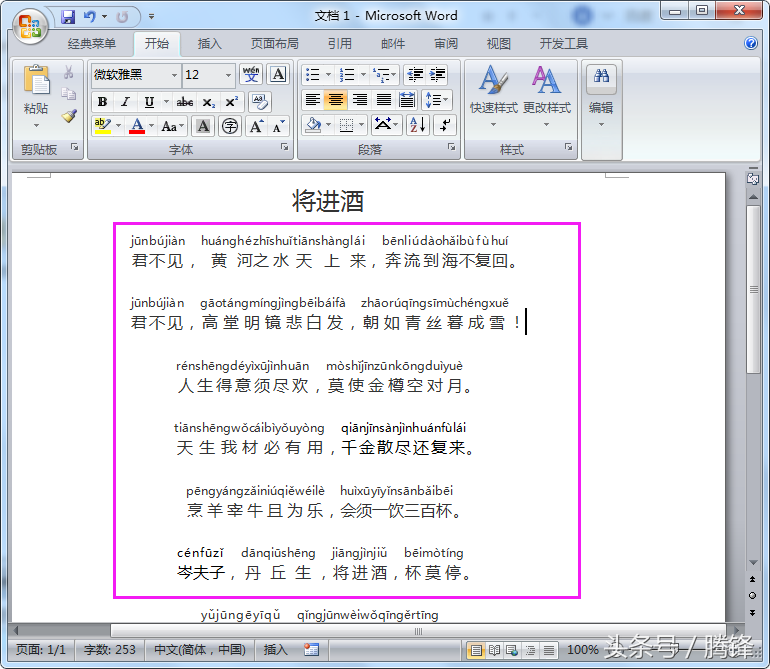Expand font color dropdown arrow

(151, 126)
